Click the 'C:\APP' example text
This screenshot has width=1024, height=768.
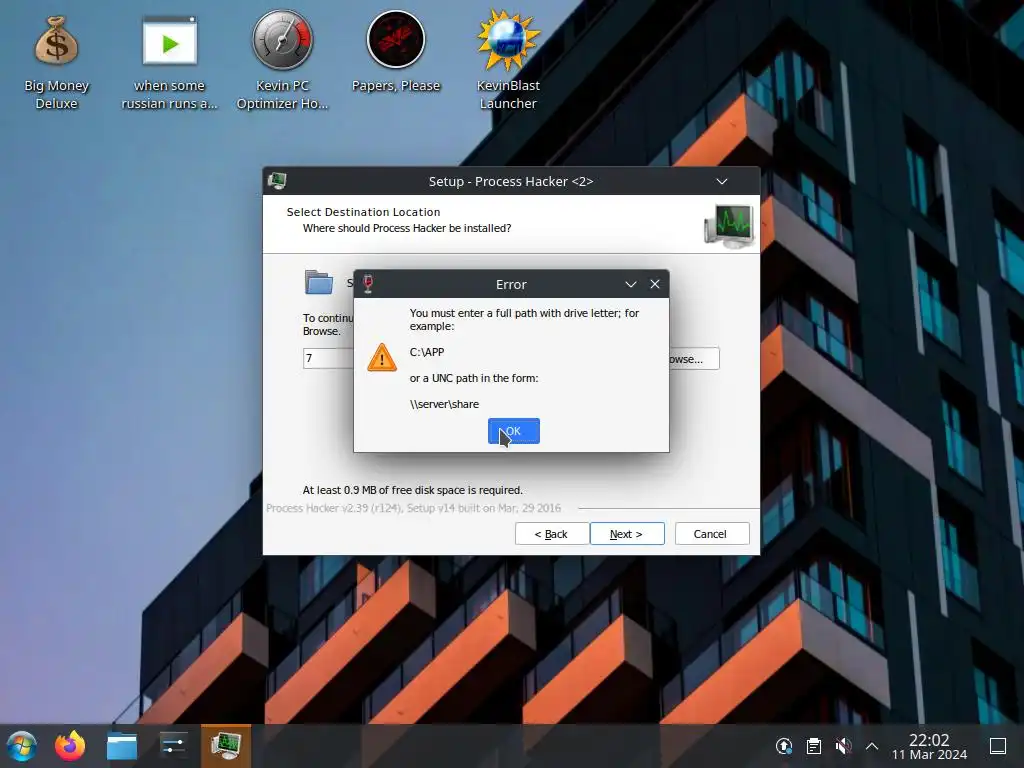(427, 352)
